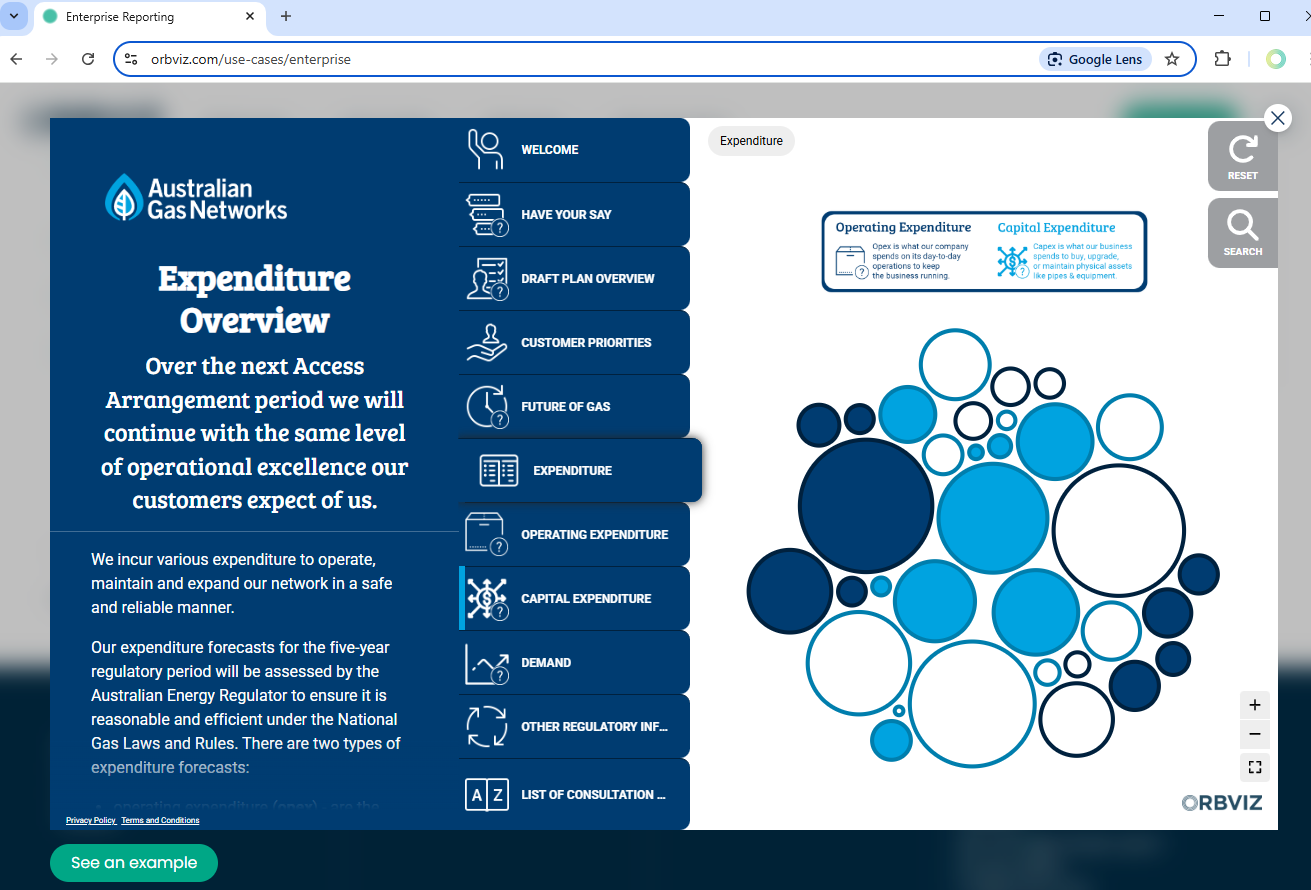Screen dimensions: 1311x890
Task: Zoom out of the bubble chart
Action: point(1255,735)
